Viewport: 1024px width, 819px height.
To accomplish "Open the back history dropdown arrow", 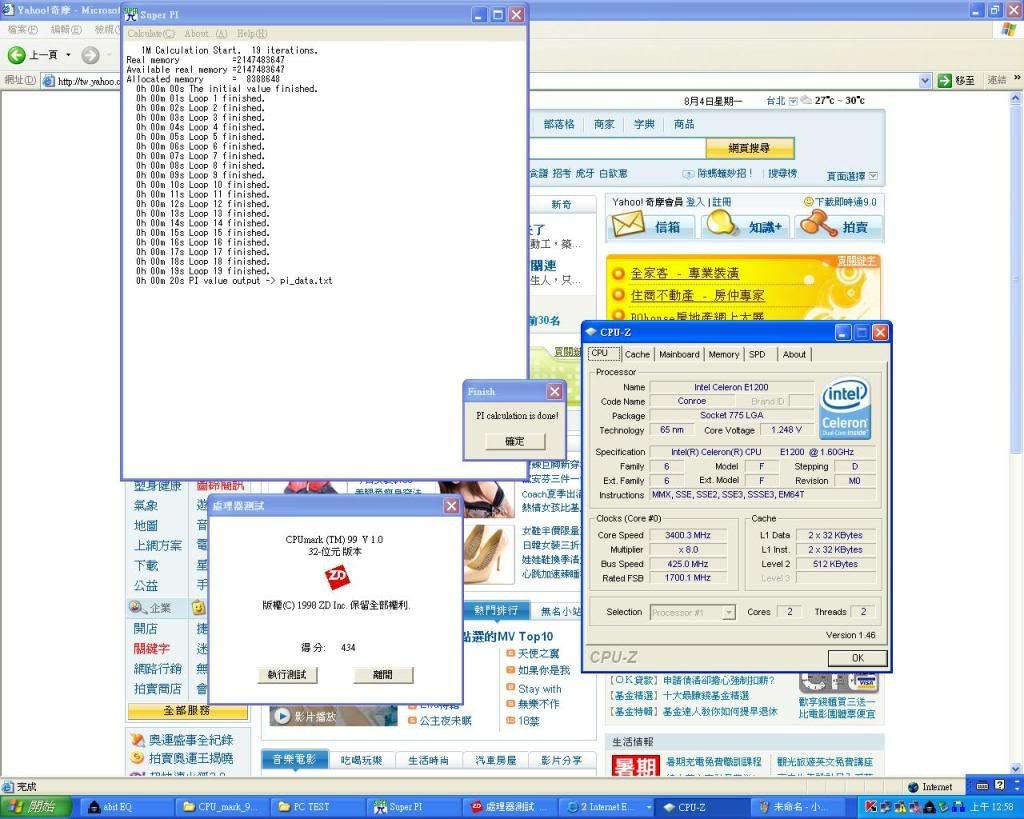I will pyautogui.click(x=69, y=55).
